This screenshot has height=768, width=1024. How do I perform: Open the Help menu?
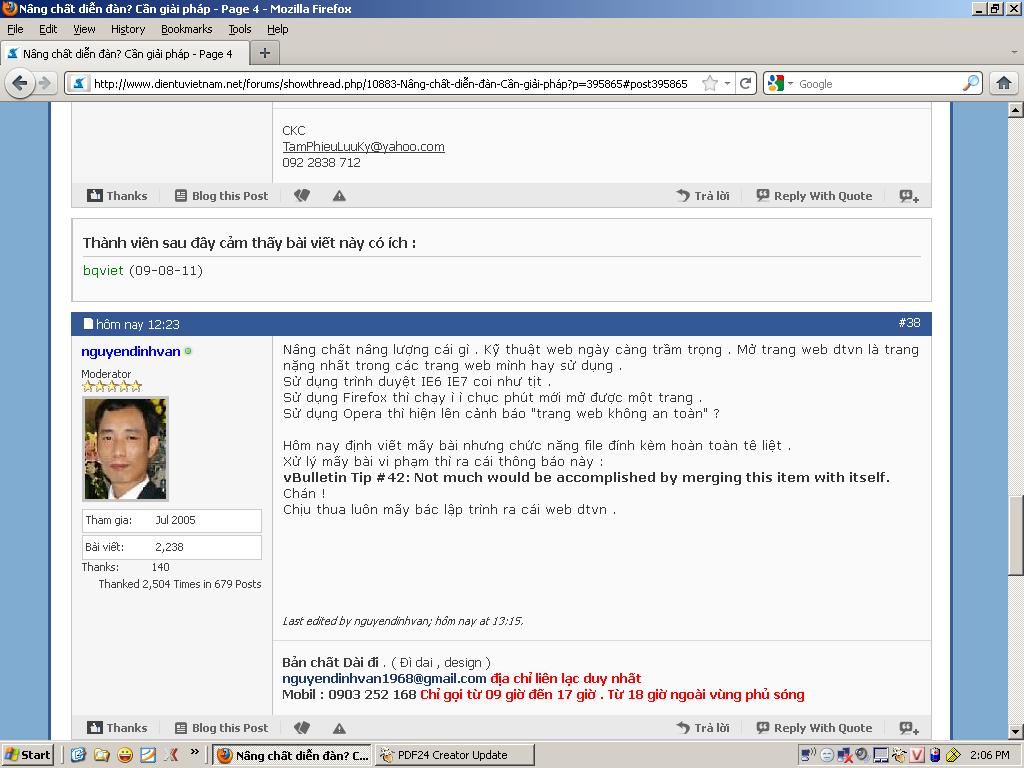click(278, 29)
